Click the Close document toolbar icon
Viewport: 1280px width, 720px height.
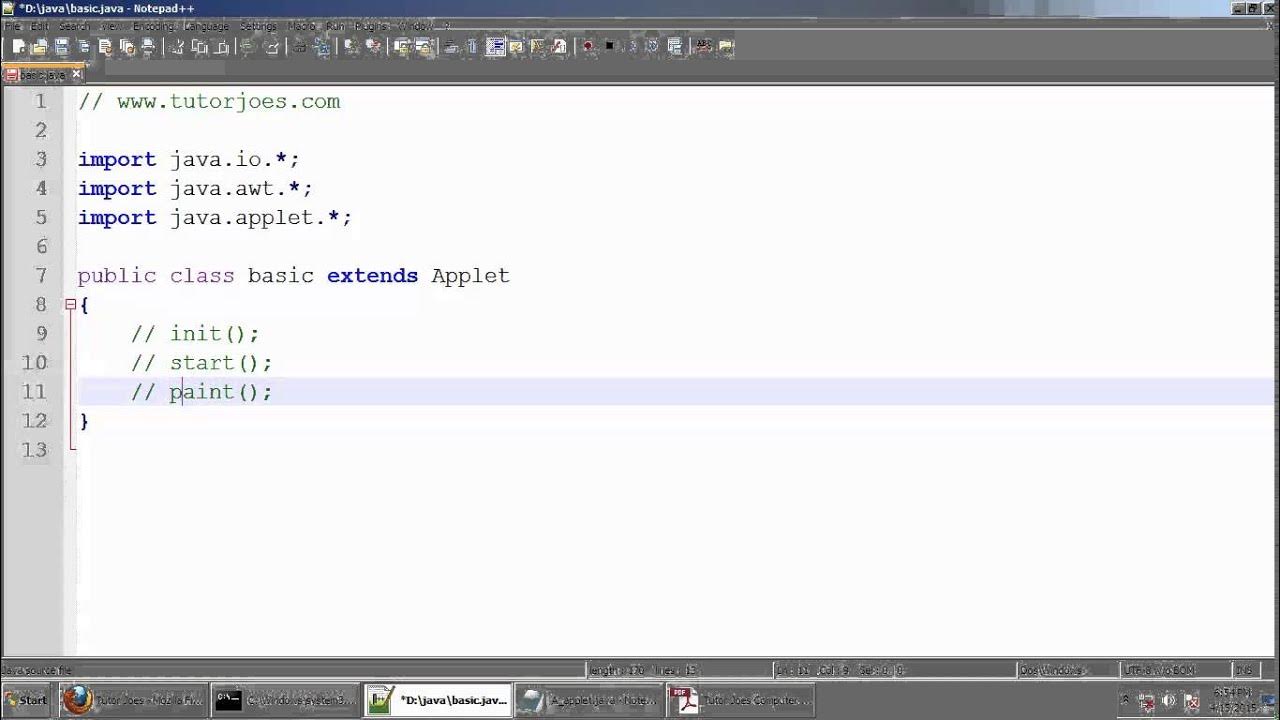point(105,46)
